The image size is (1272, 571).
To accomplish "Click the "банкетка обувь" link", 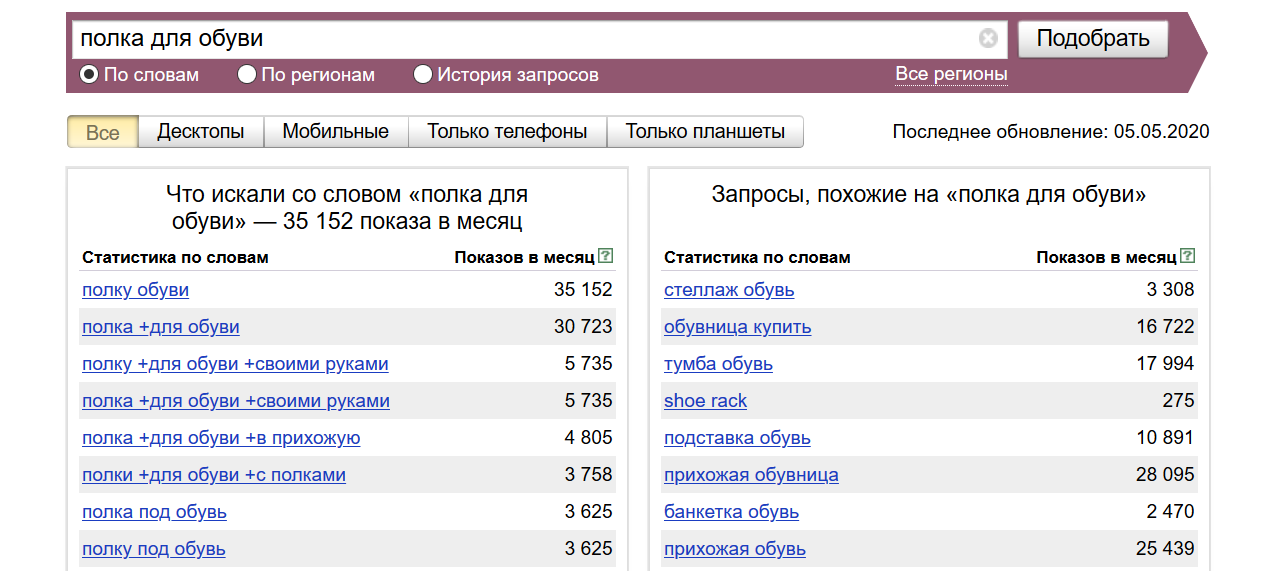I will pos(731,512).
